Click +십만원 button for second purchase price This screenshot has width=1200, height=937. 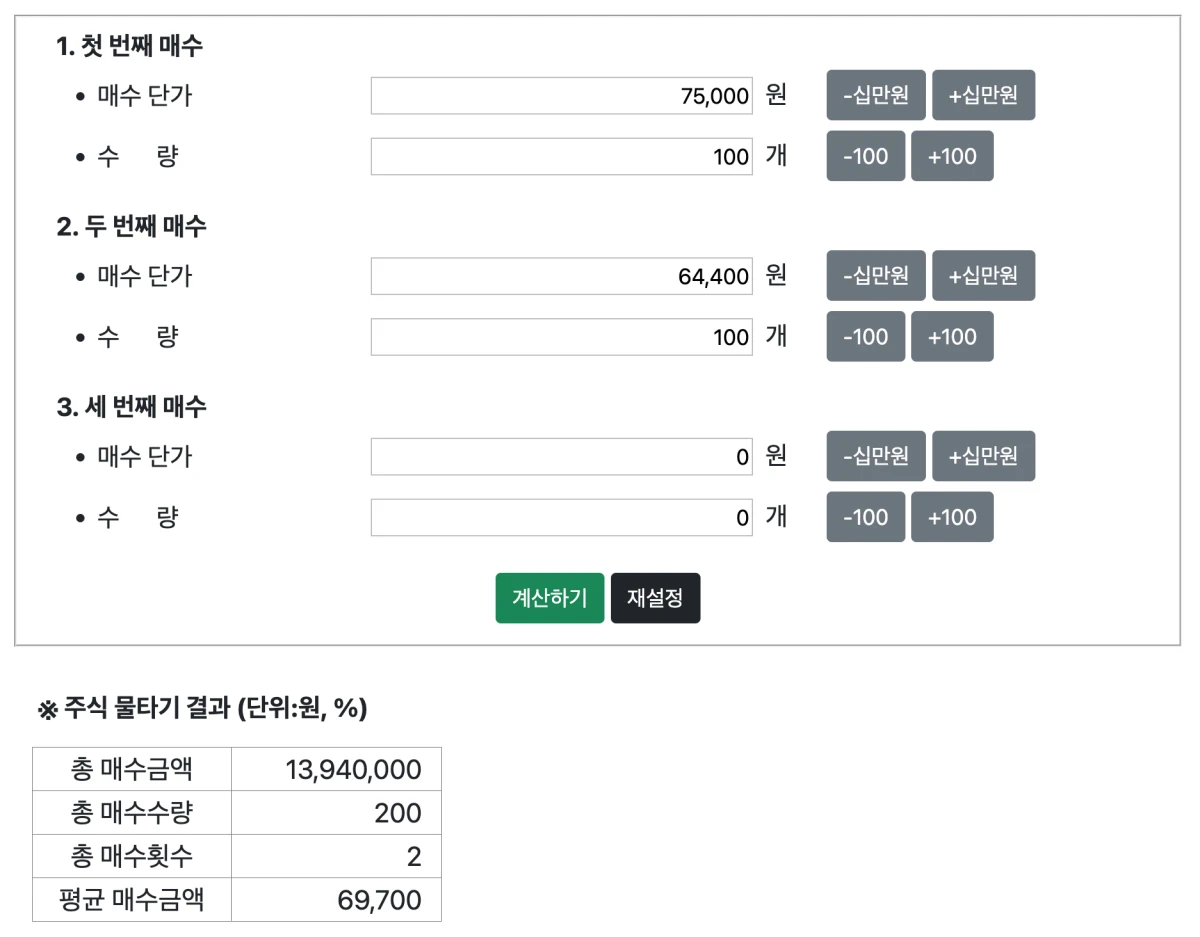click(x=983, y=276)
